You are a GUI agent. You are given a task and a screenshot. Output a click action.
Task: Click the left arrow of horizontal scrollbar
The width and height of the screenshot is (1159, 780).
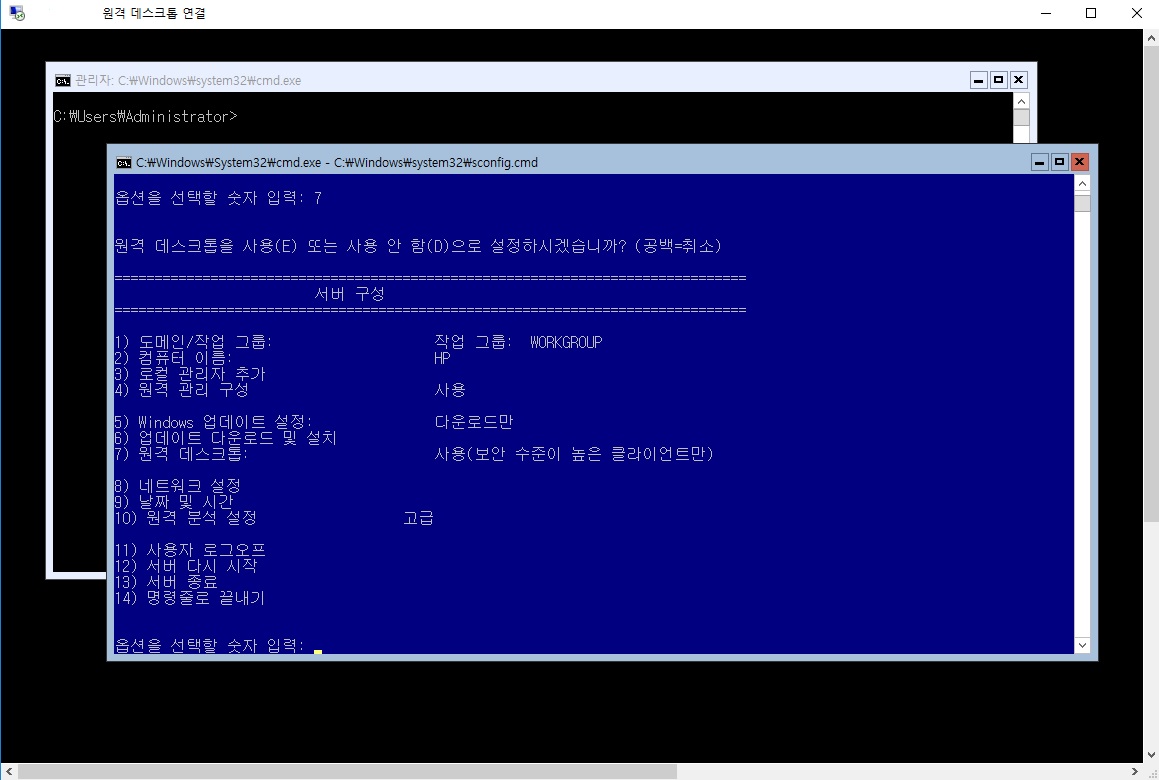click(x=8, y=772)
